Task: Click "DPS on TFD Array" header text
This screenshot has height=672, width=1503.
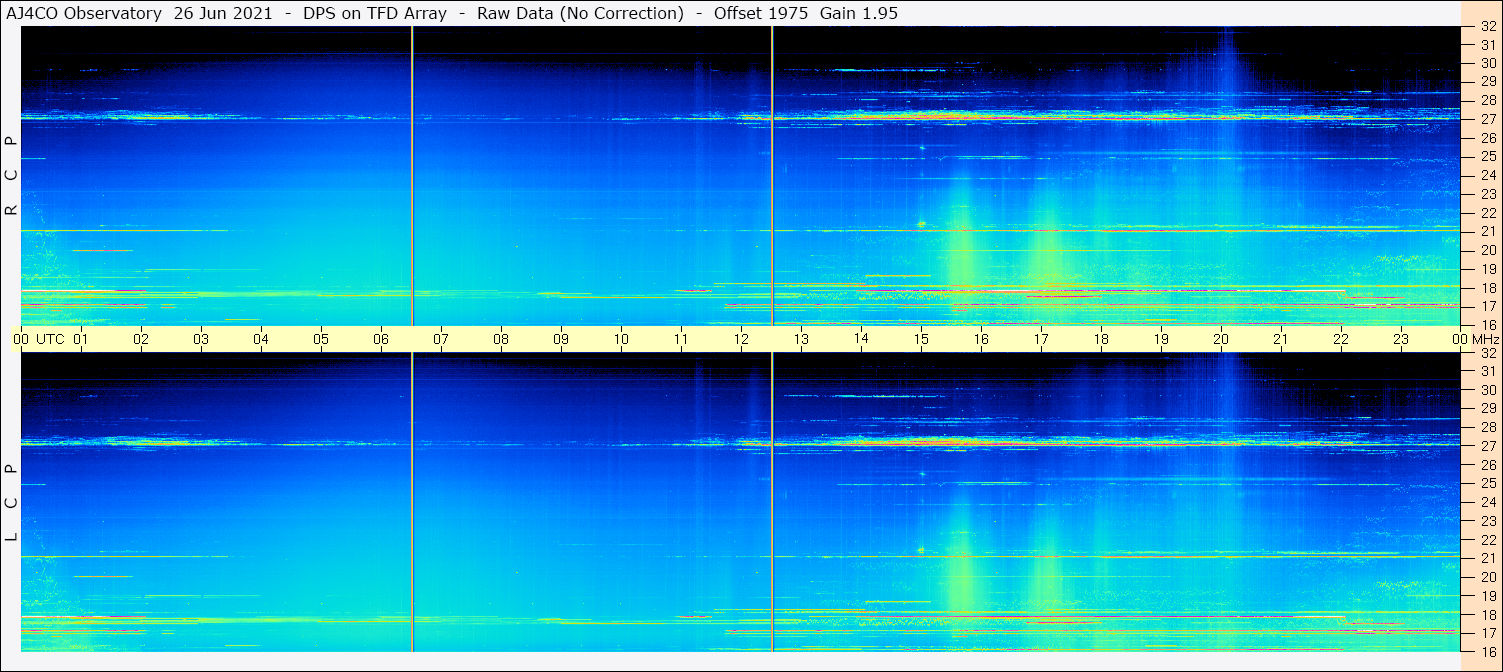Action: click(x=373, y=14)
